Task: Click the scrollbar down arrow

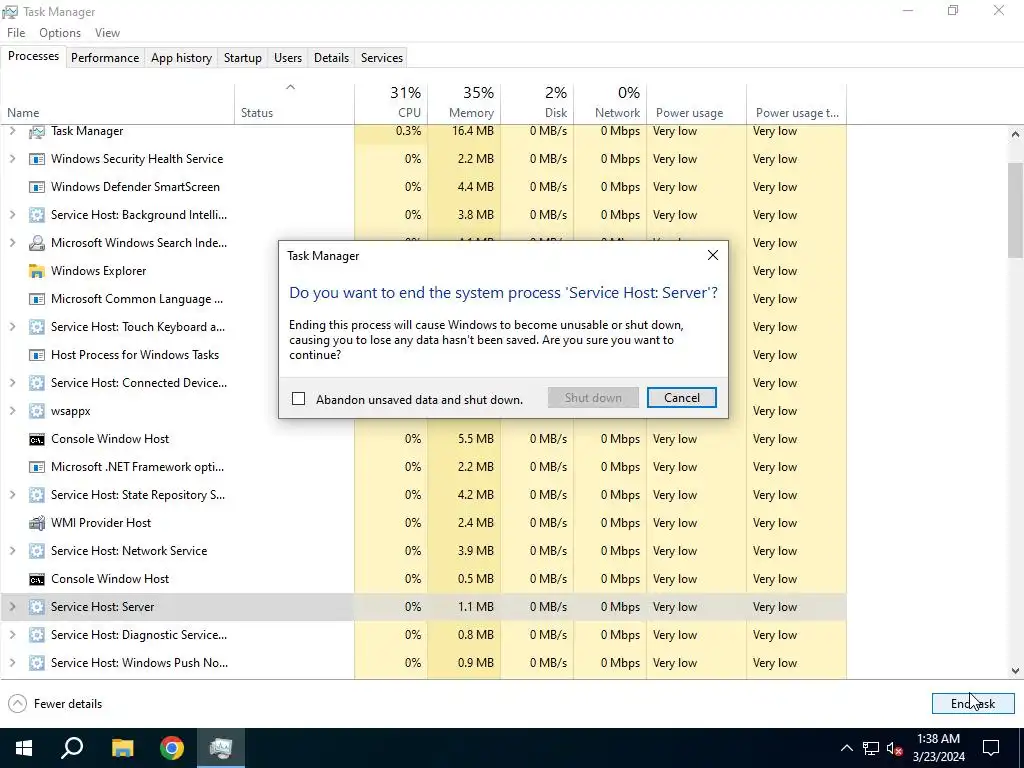Action: [x=1015, y=671]
